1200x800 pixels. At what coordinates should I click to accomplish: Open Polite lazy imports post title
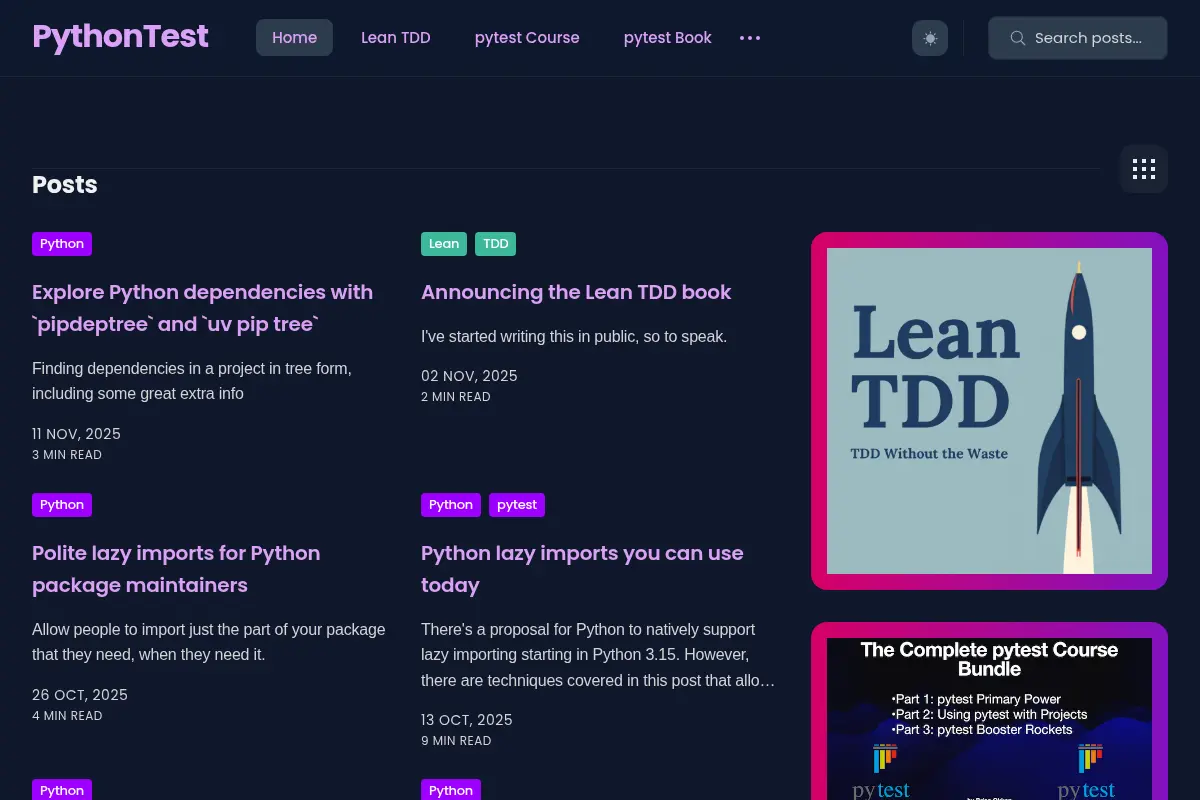coord(176,569)
